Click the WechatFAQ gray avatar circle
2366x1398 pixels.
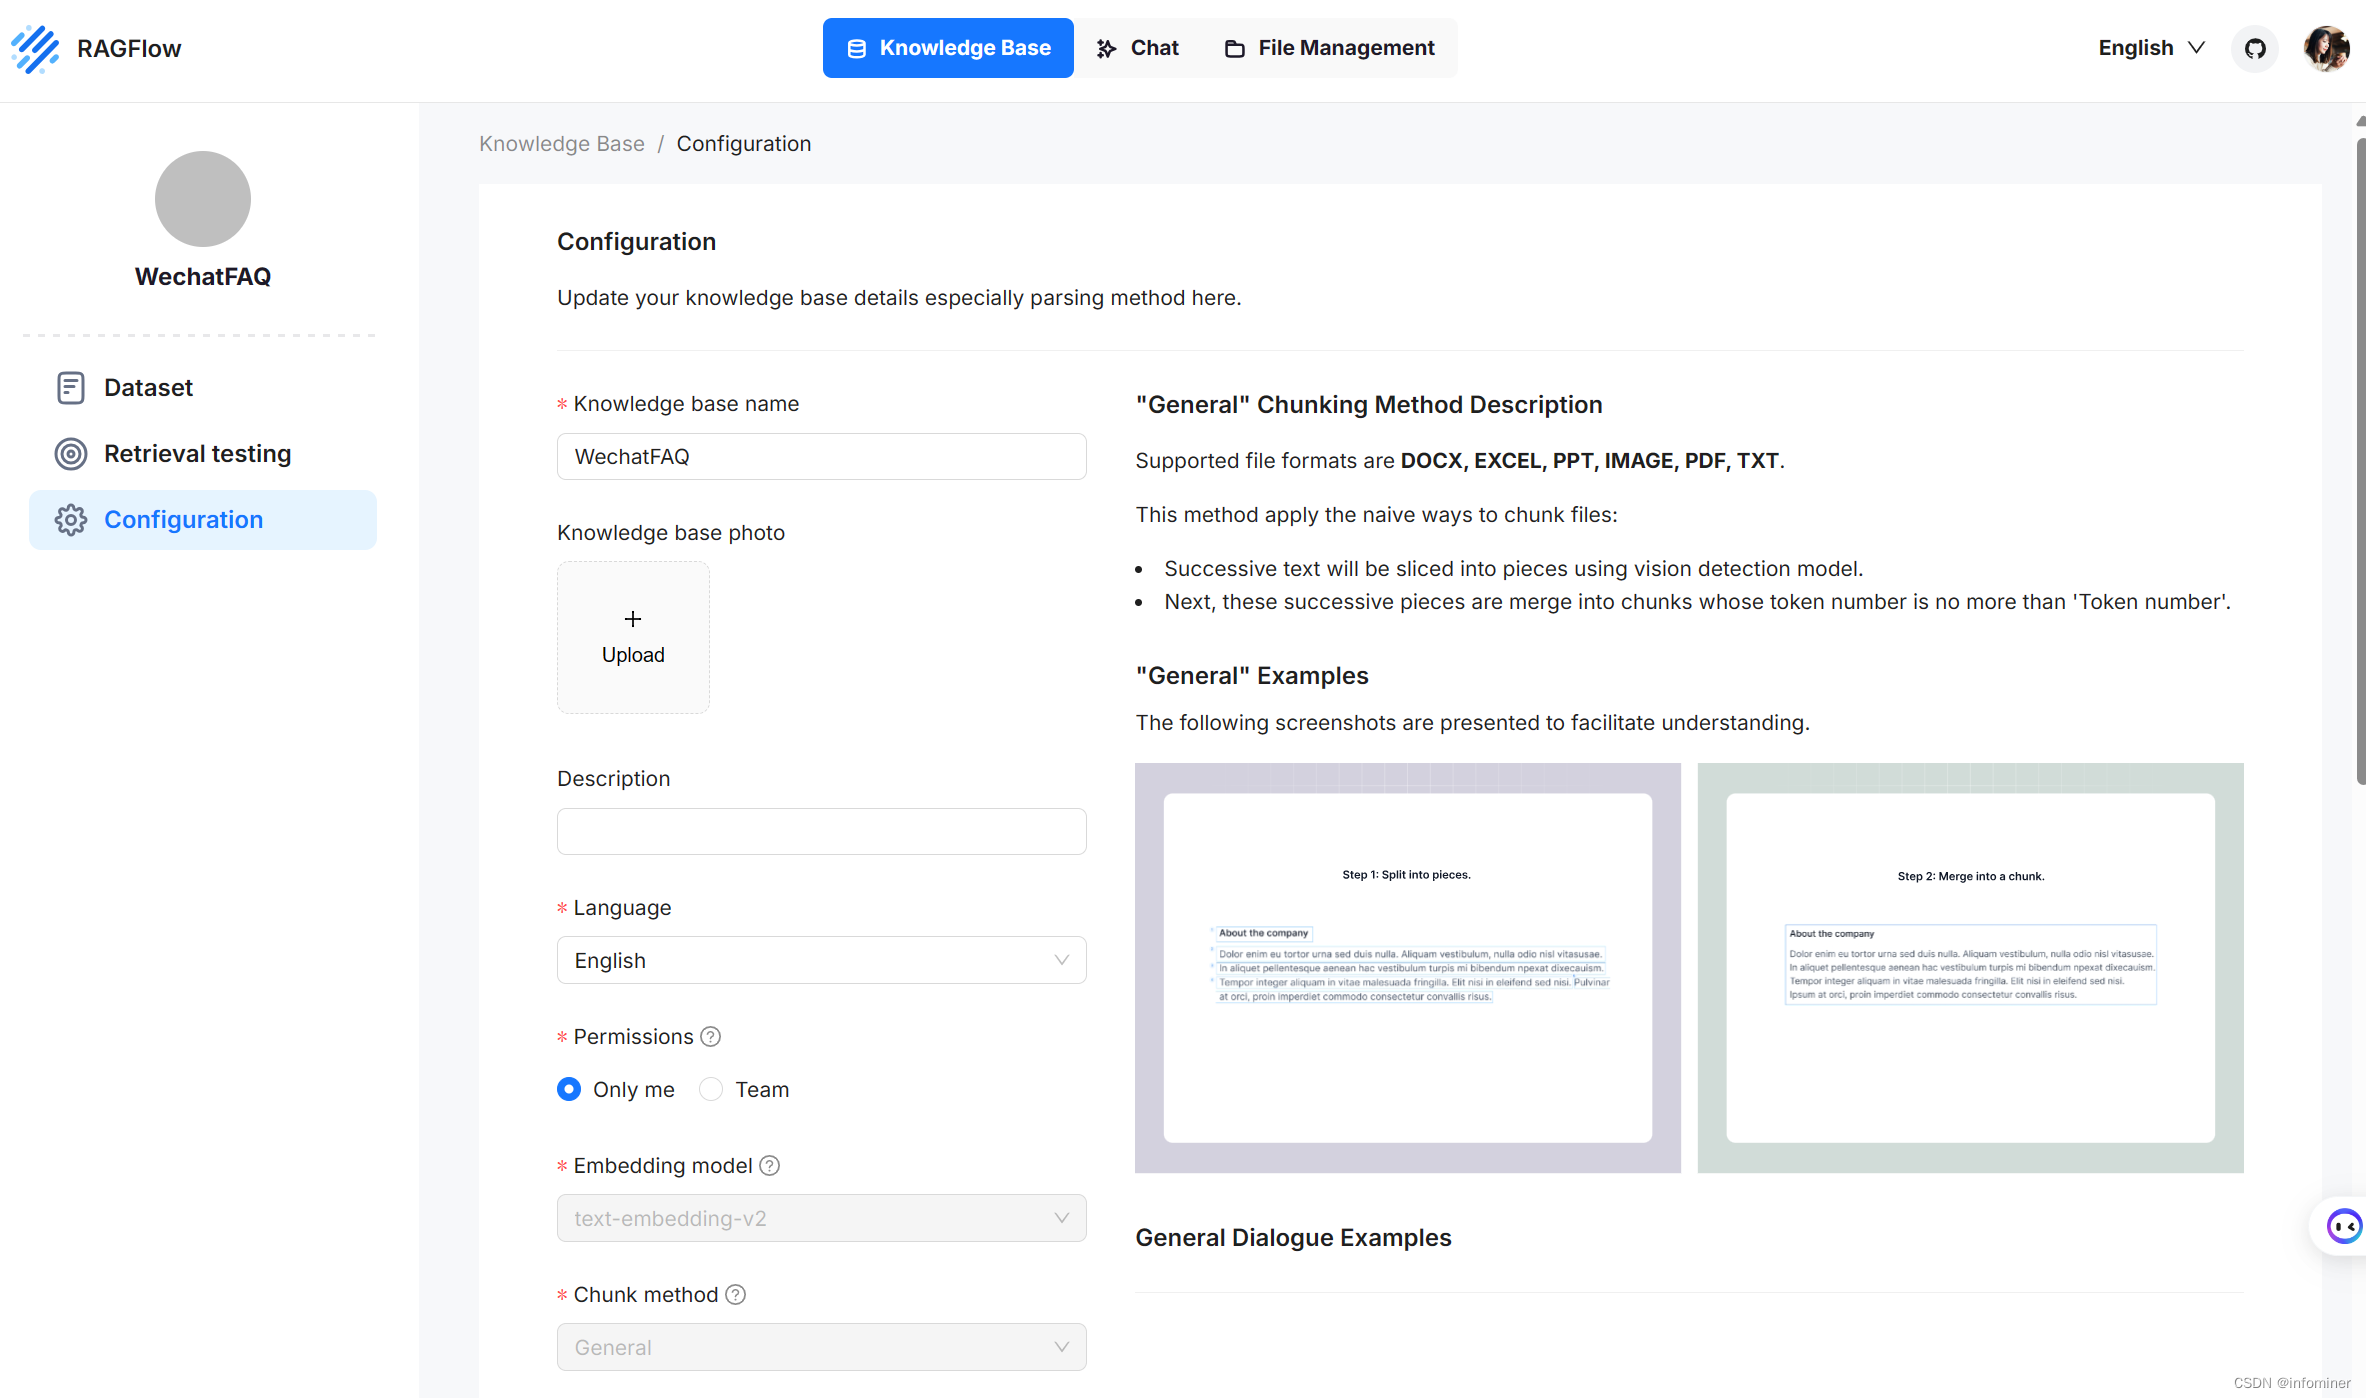coord(203,199)
